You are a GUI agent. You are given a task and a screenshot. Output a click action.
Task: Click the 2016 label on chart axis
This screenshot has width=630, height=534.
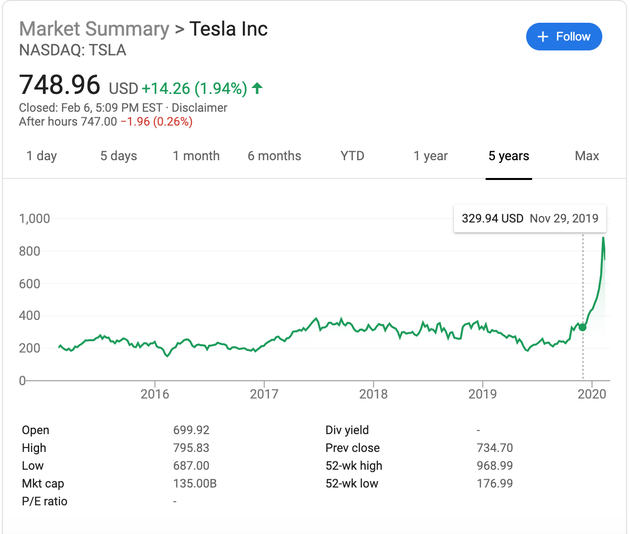point(155,394)
